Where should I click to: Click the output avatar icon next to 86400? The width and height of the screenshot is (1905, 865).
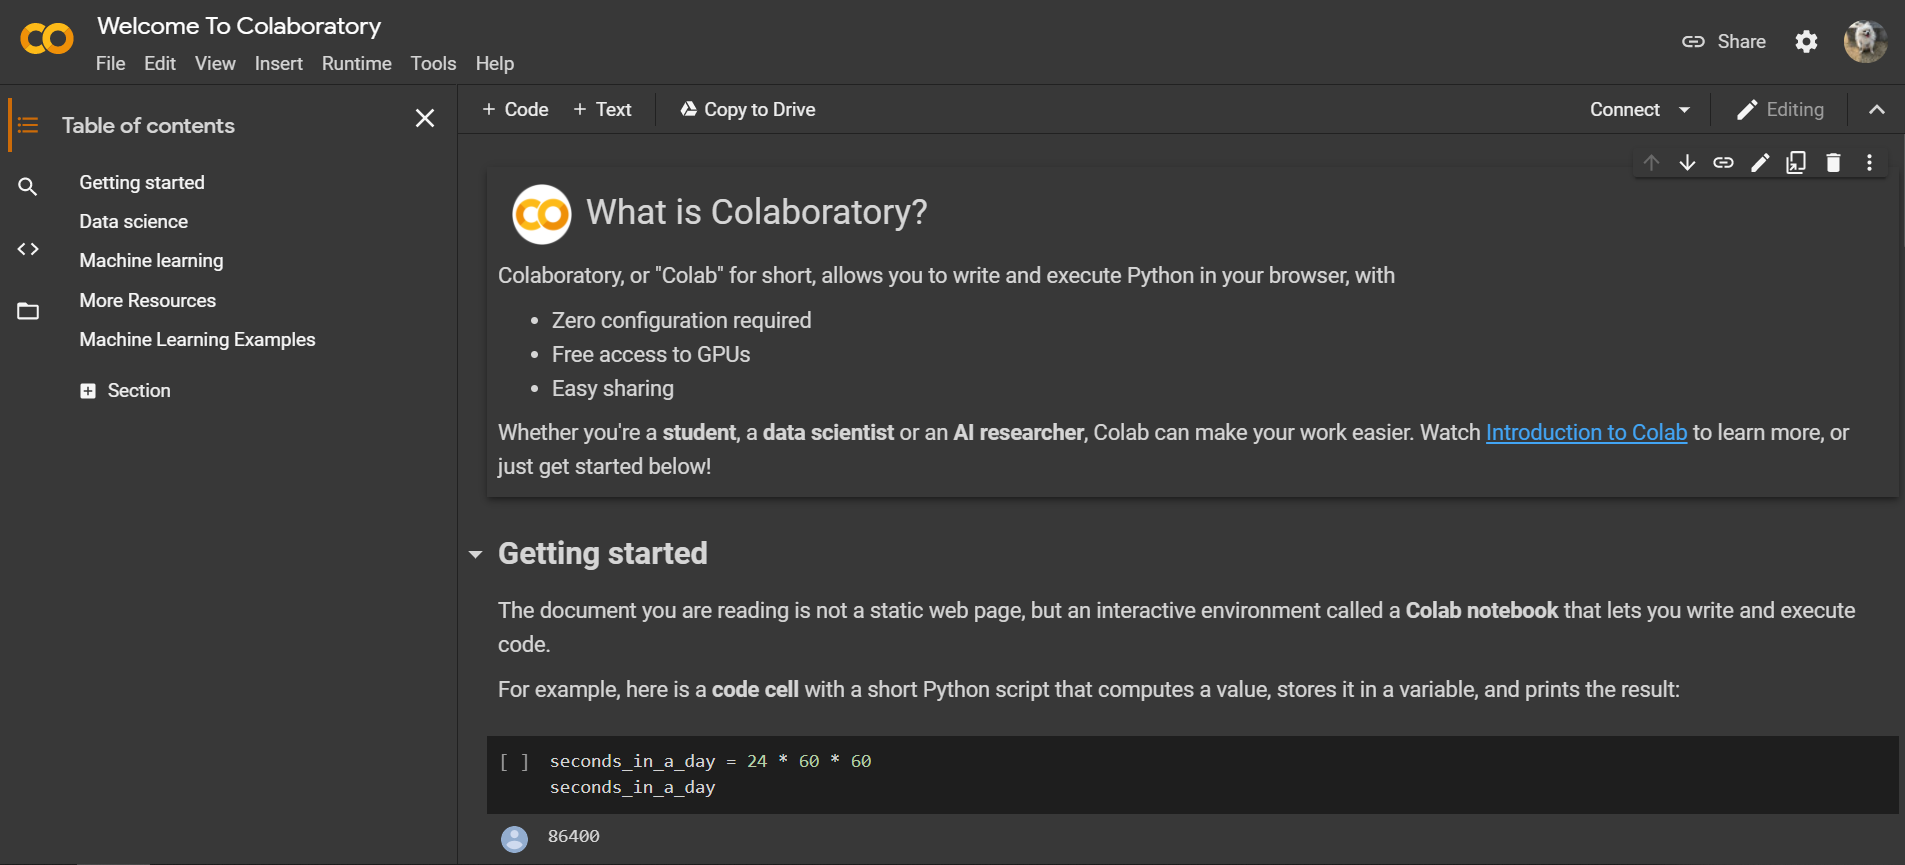tap(514, 839)
